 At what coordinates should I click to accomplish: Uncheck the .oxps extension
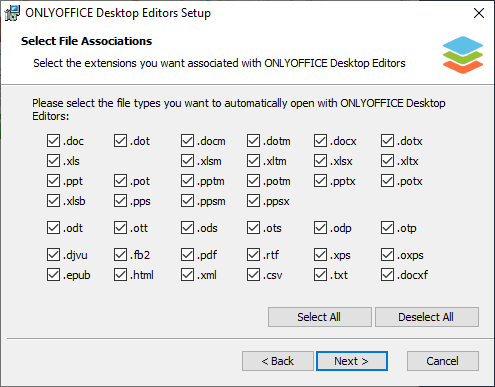click(387, 255)
